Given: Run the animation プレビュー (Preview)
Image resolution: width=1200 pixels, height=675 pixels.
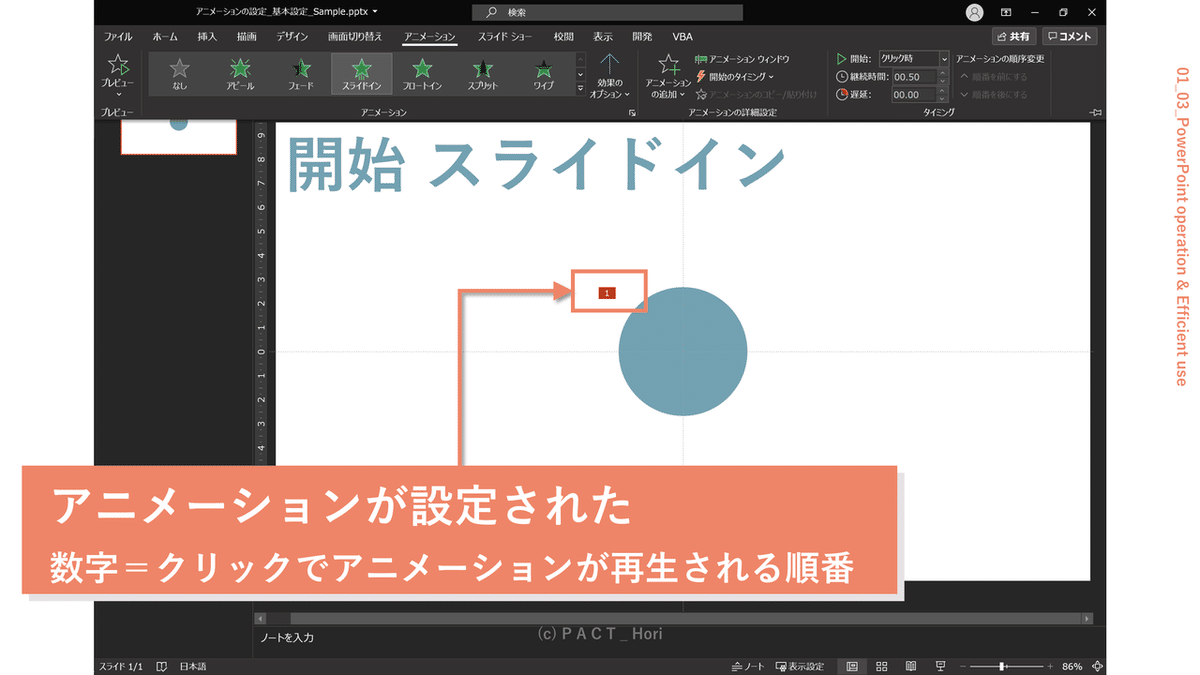Looking at the screenshot, I should coord(117,72).
